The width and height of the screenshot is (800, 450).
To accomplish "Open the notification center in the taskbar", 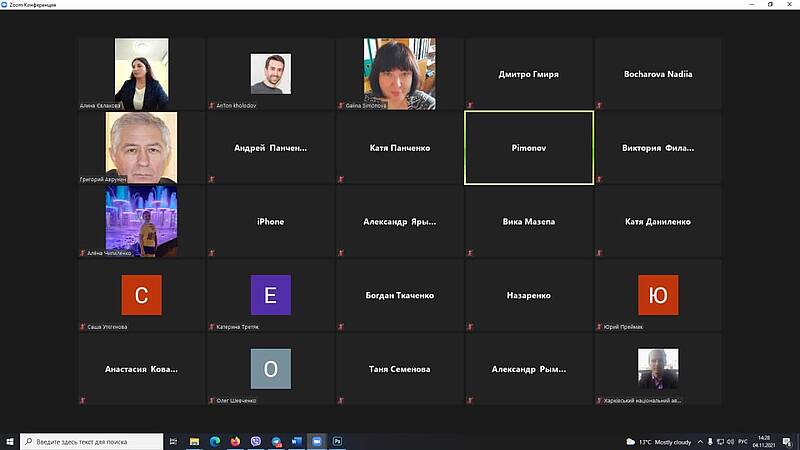I will (x=786, y=441).
